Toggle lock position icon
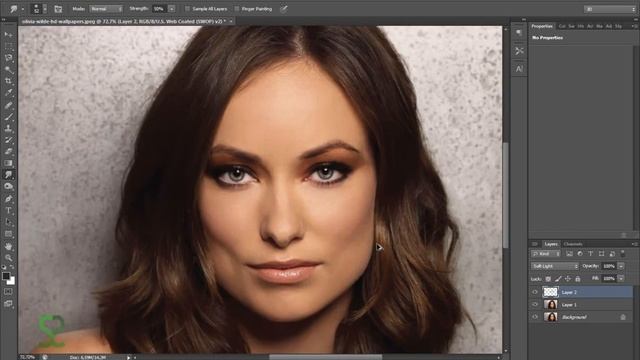This screenshot has height=360, width=640. coord(568,279)
